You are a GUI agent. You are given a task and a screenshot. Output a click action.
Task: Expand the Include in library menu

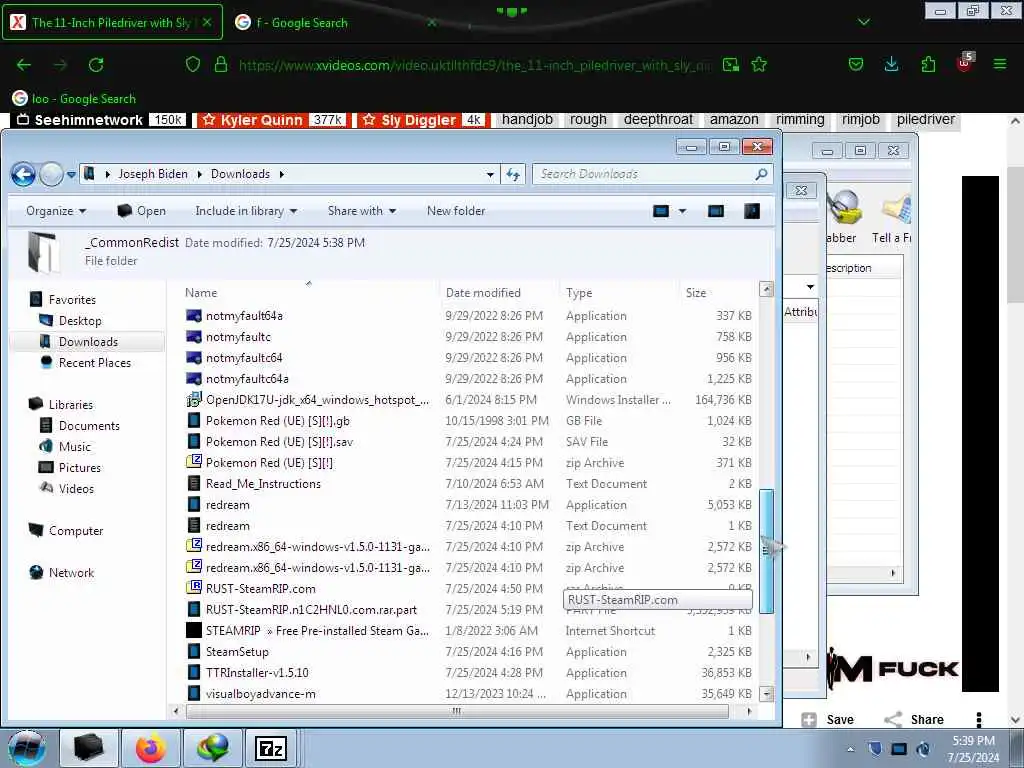(246, 211)
